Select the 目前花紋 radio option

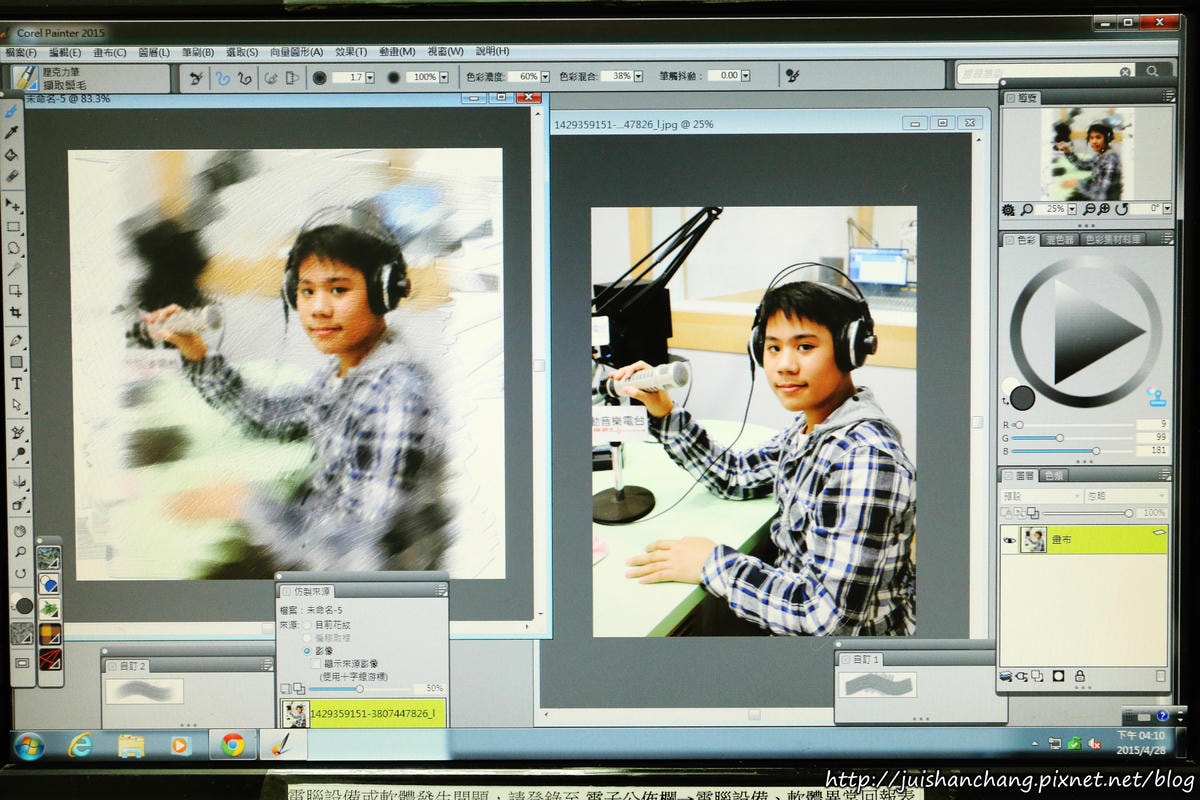[x=308, y=625]
